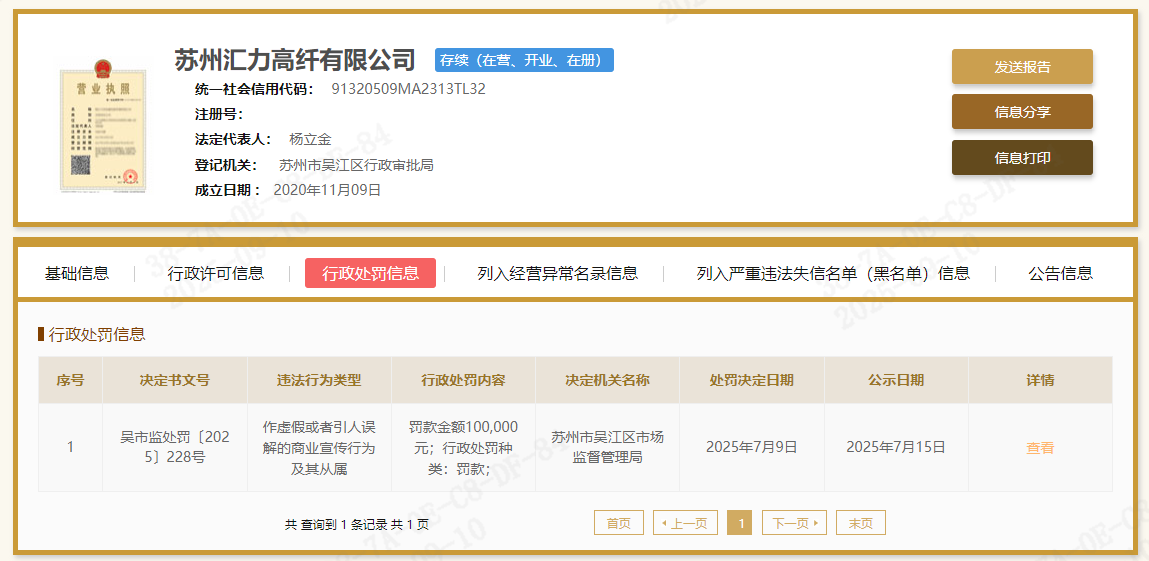Click the company name 苏州汇力高纤有限公司

[x=295, y=60]
